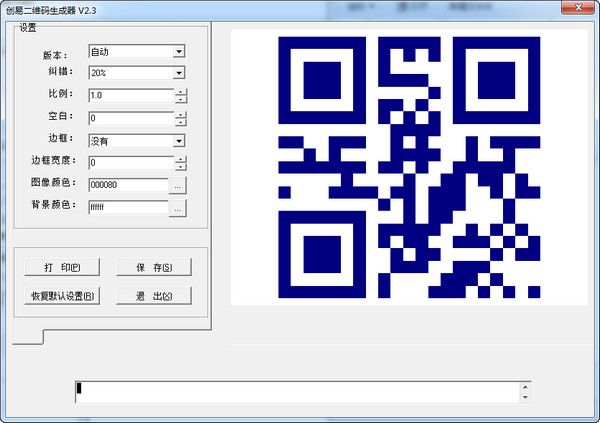This screenshot has width=600, height=423.
Task: Click 恢复默认设置(R) button
Action: 62,296
